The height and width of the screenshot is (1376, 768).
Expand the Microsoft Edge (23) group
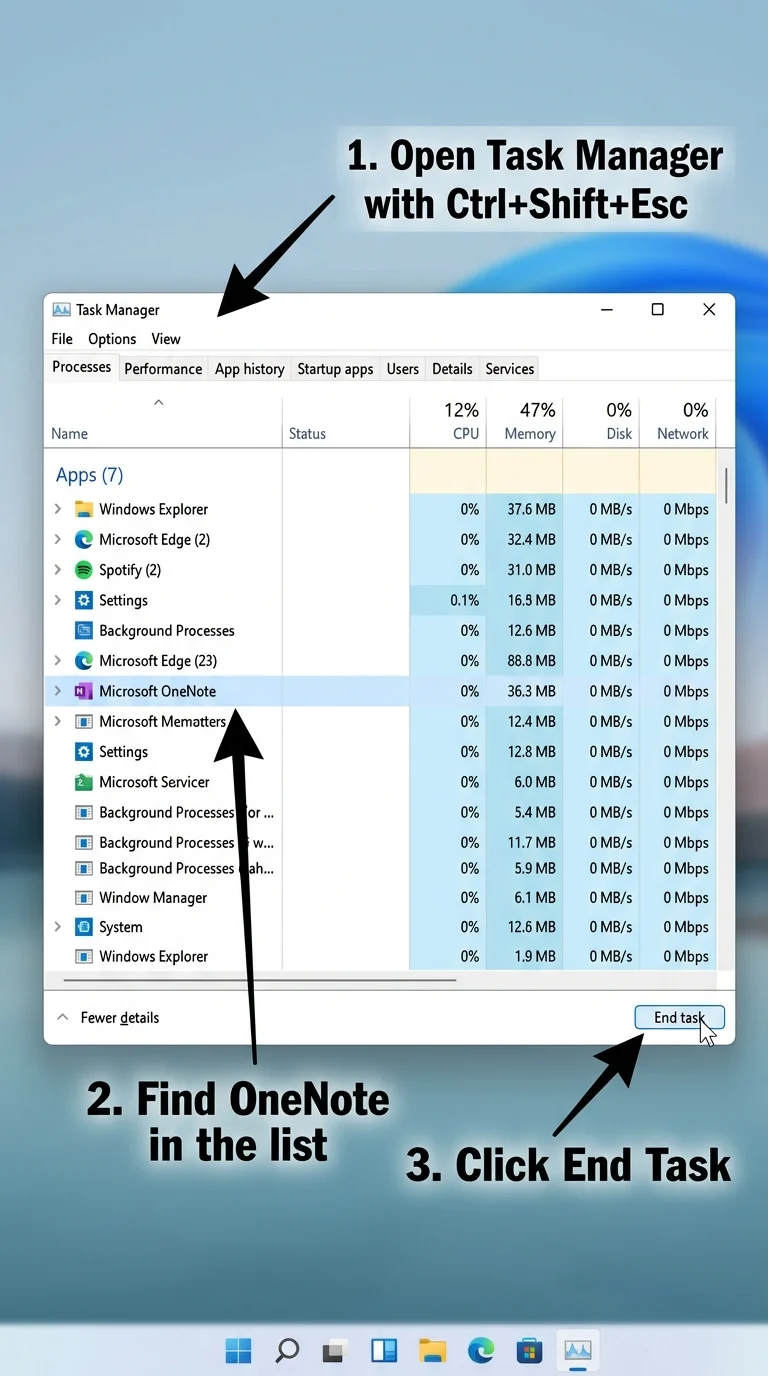click(x=58, y=660)
